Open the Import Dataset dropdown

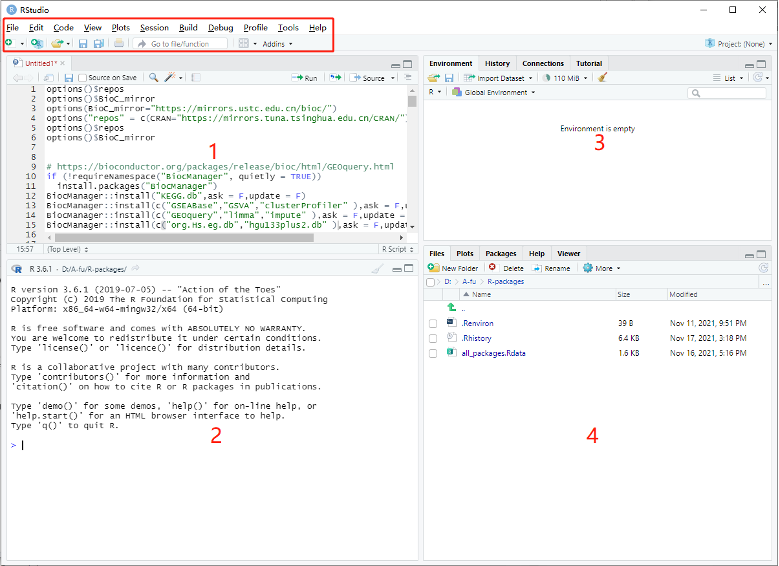pyautogui.click(x=500, y=77)
